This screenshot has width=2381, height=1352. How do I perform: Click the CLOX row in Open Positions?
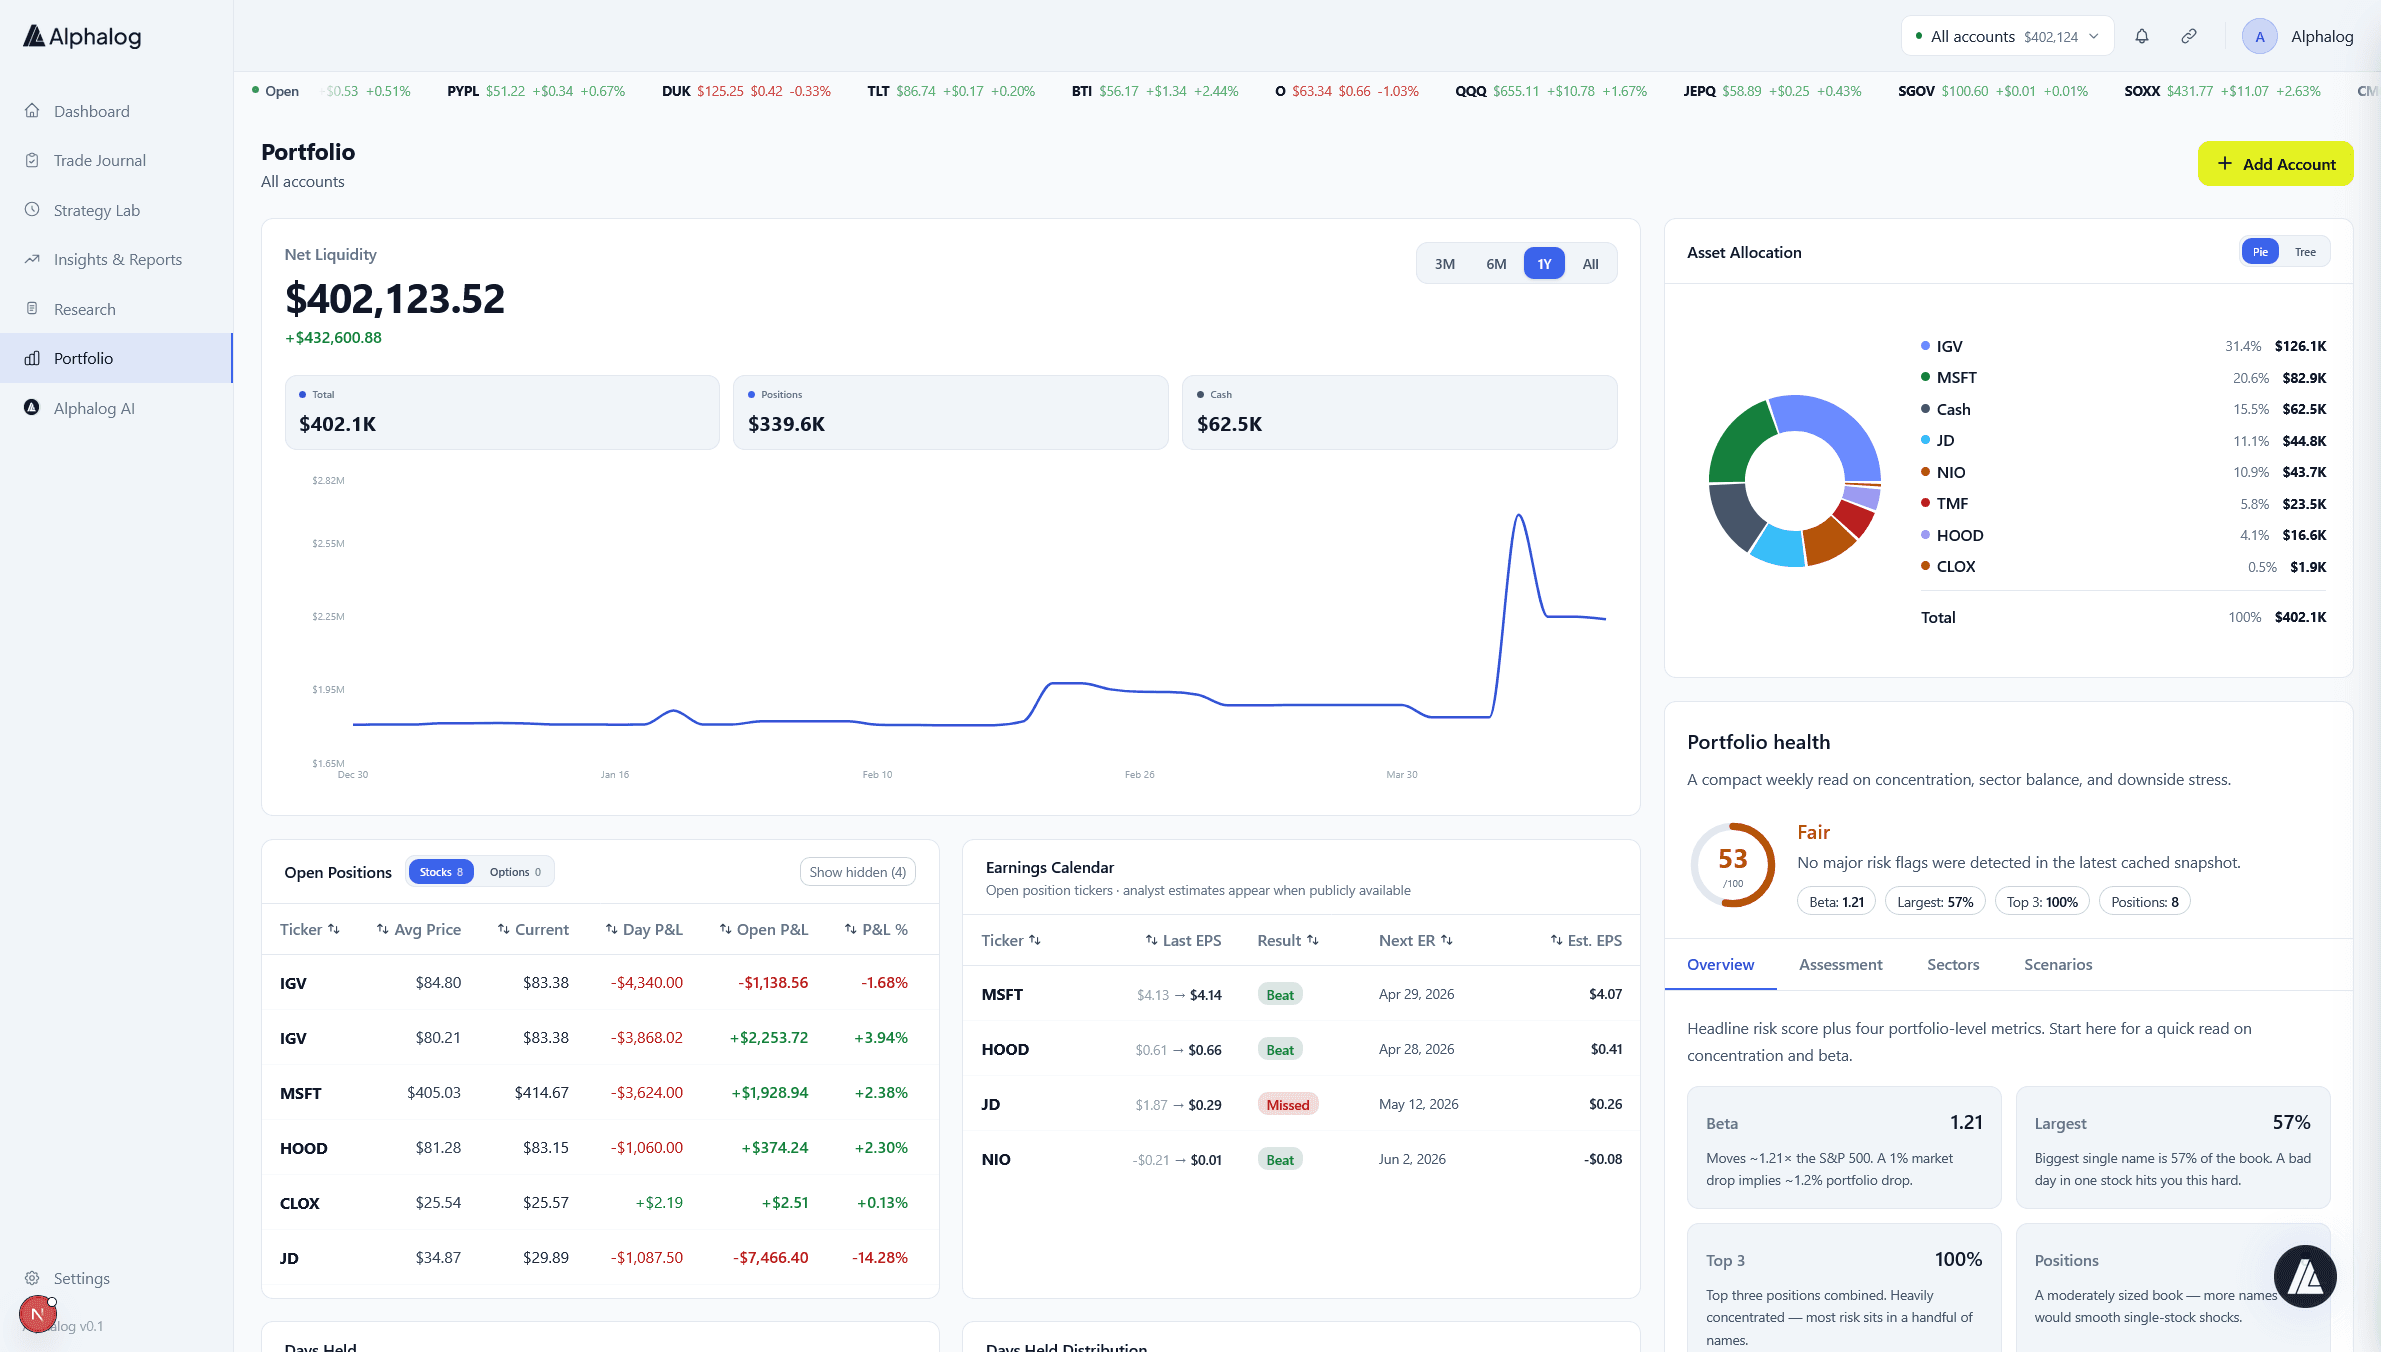pos(600,1203)
